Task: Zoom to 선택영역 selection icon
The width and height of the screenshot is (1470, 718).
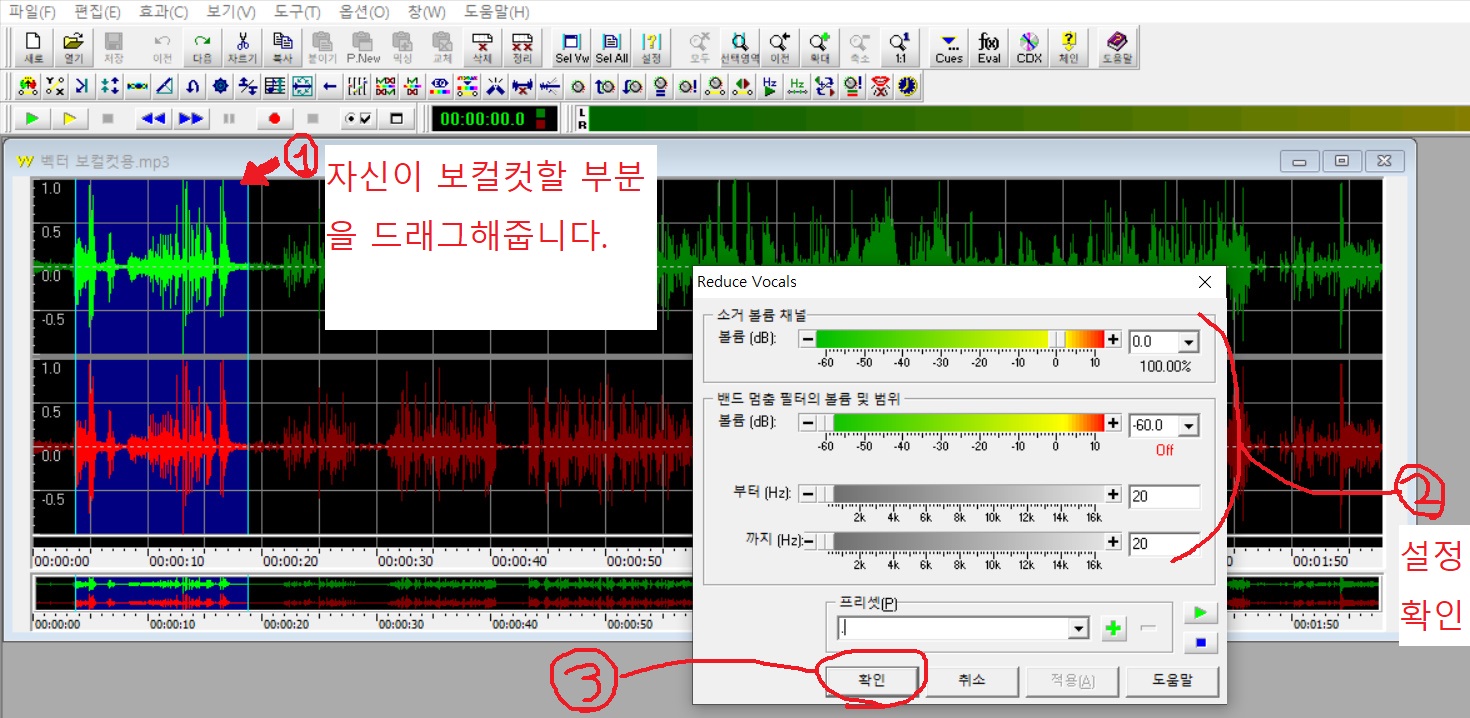Action: click(739, 46)
